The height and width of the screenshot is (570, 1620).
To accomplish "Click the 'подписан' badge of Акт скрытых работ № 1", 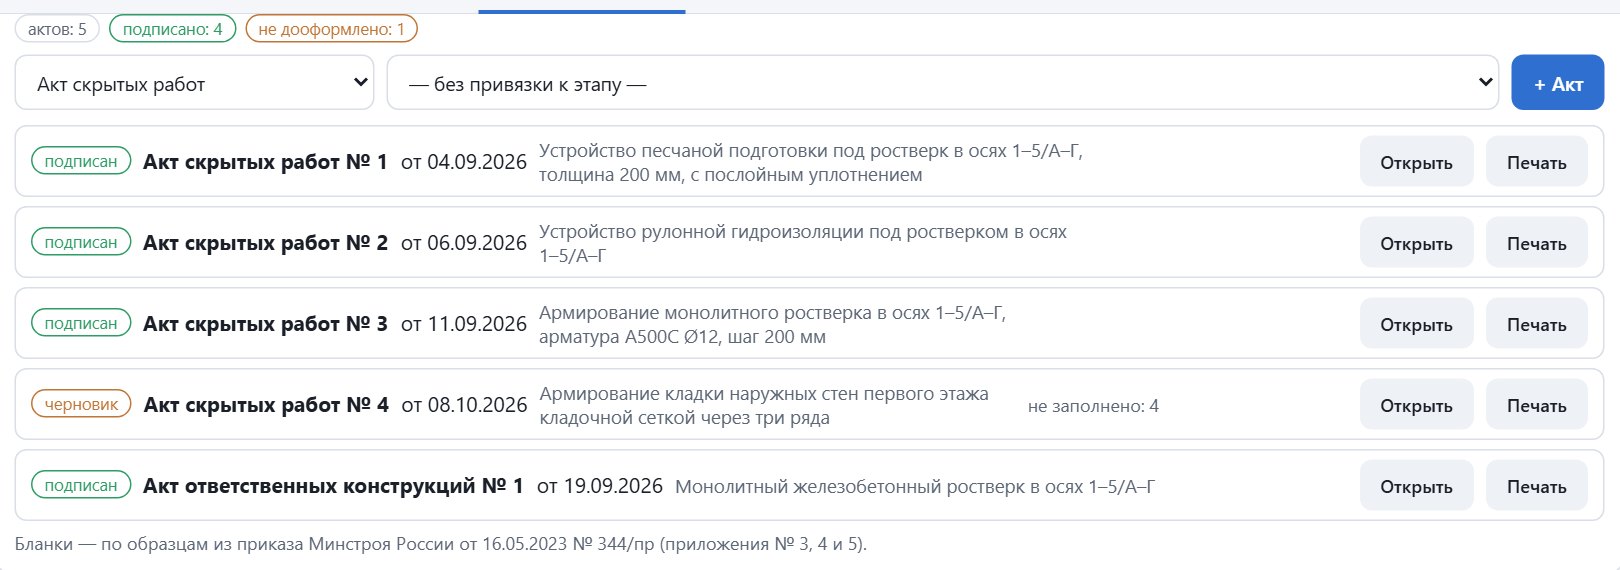I will pyautogui.click(x=81, y=162).
